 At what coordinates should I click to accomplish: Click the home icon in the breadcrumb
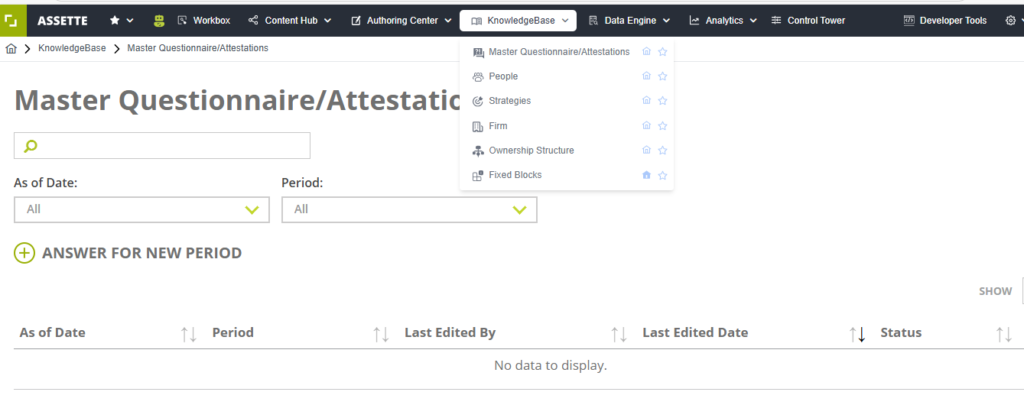tap(11, 48)
